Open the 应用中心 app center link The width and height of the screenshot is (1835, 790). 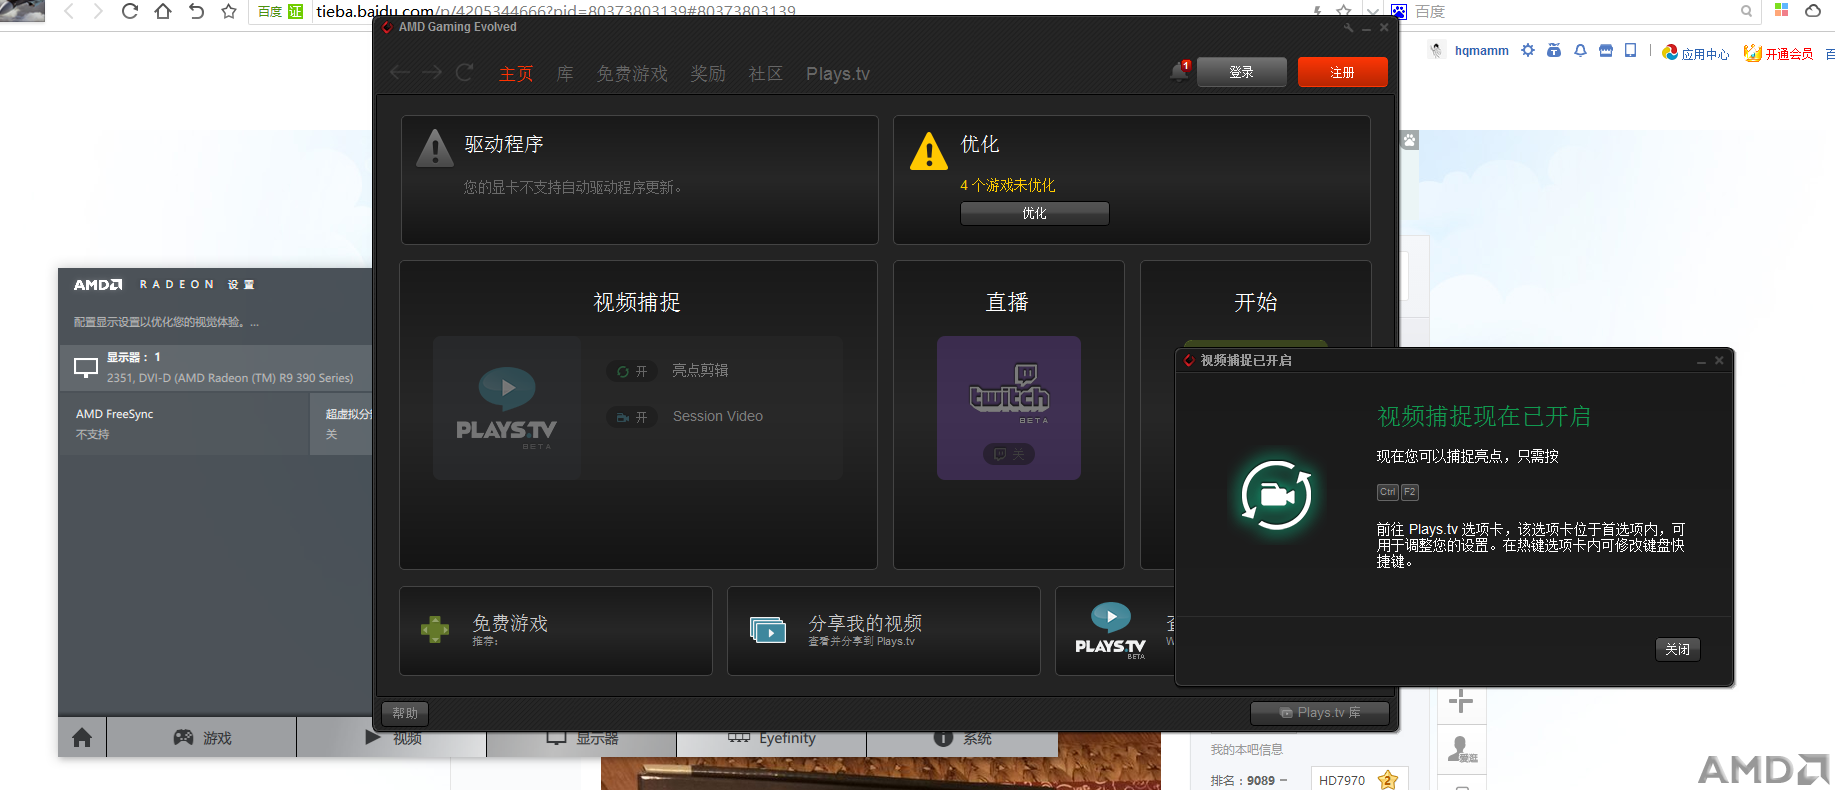pyautogui.click(x=1697, y=53)
